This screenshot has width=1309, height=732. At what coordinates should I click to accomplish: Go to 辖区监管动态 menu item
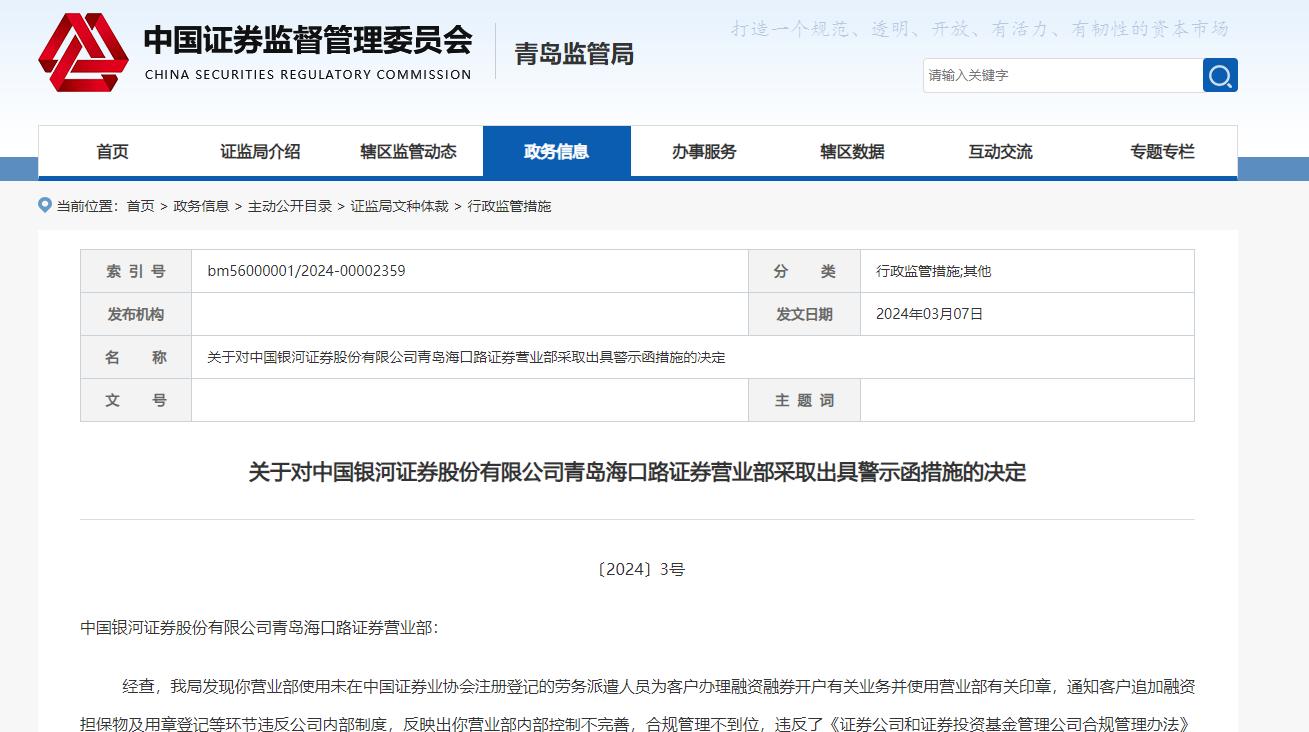408,152
